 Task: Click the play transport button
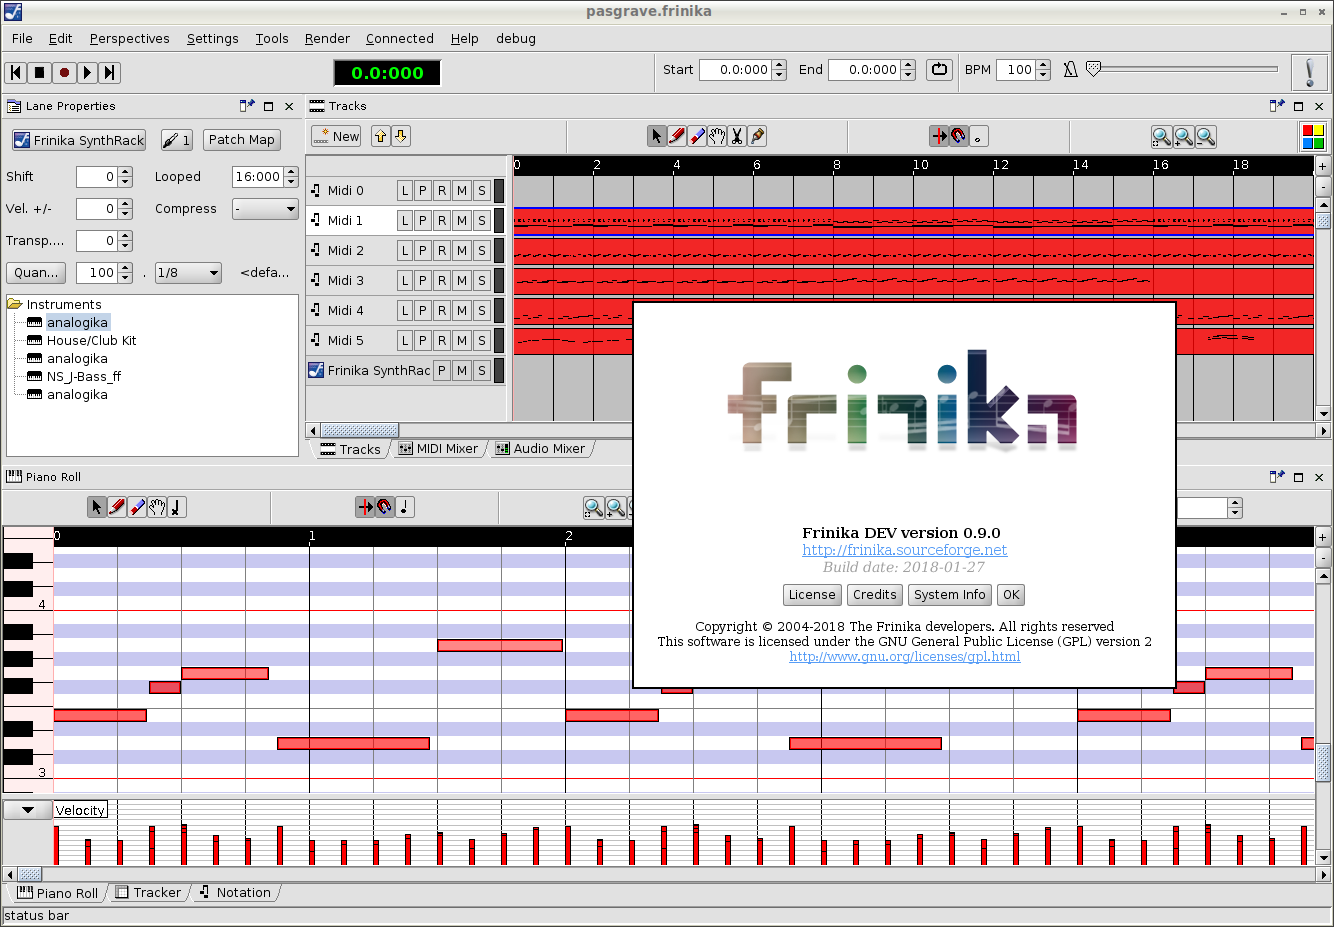87,72
